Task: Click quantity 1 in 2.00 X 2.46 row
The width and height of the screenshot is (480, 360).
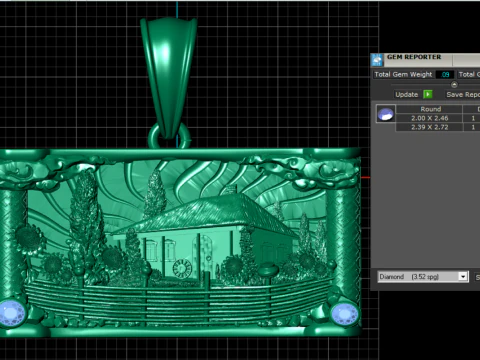Action: (473, 118)
